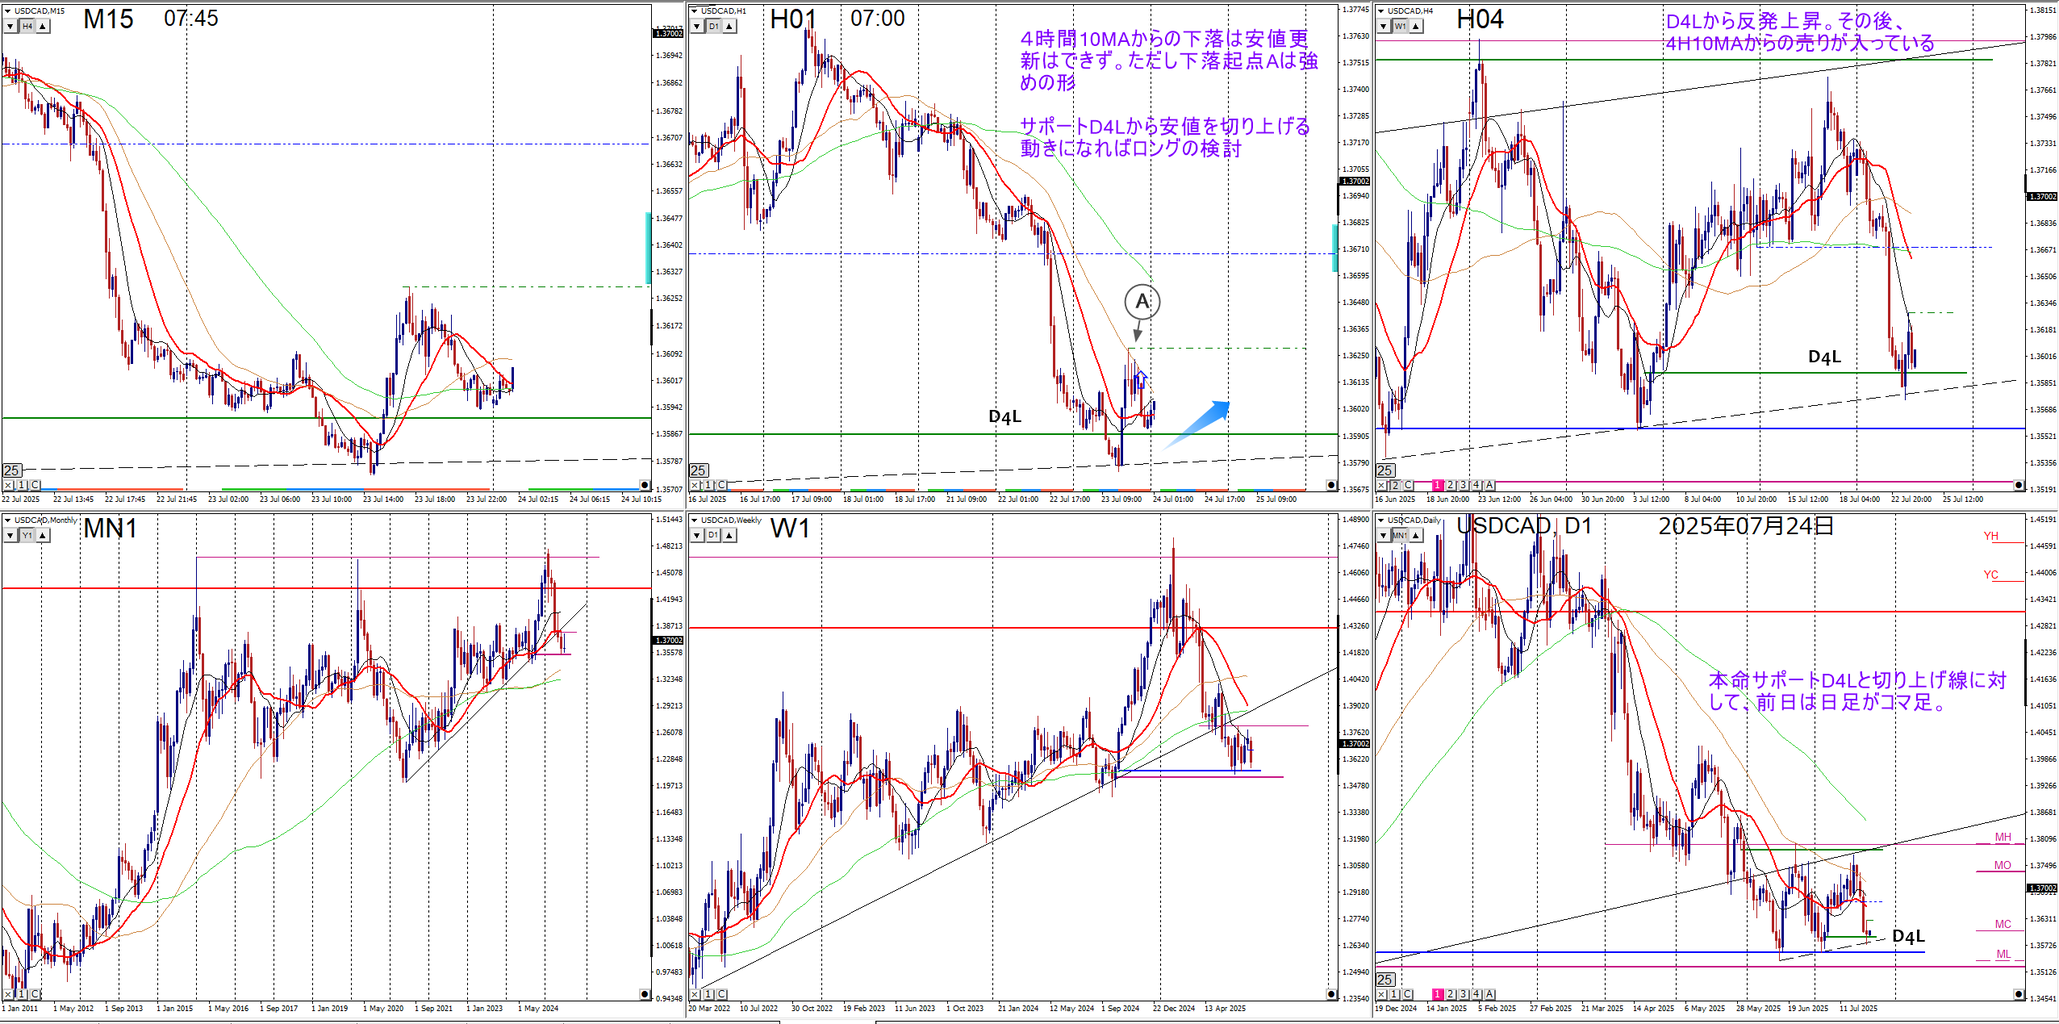
Task: Open the USDCAD,Daily chart title dropdown
Action: tap(1382, 520)
